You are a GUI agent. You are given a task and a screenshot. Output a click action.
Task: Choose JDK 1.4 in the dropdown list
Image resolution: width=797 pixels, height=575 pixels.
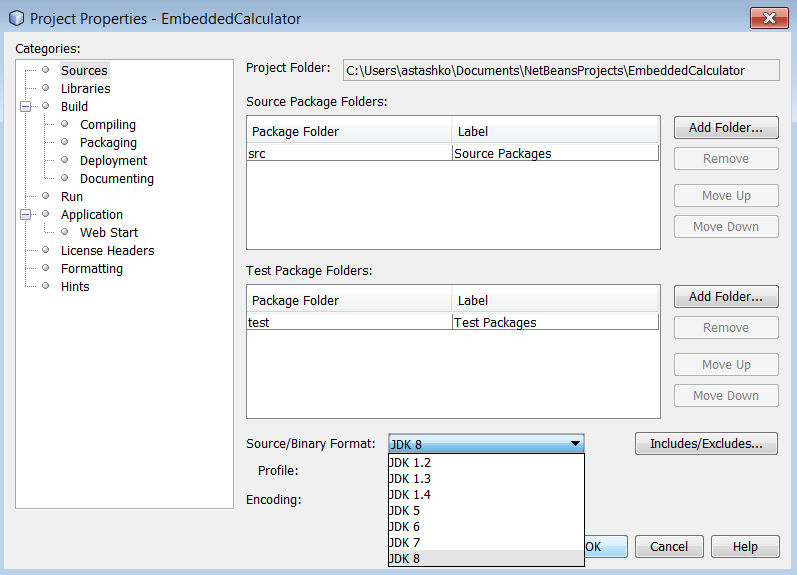pos(409,494)
